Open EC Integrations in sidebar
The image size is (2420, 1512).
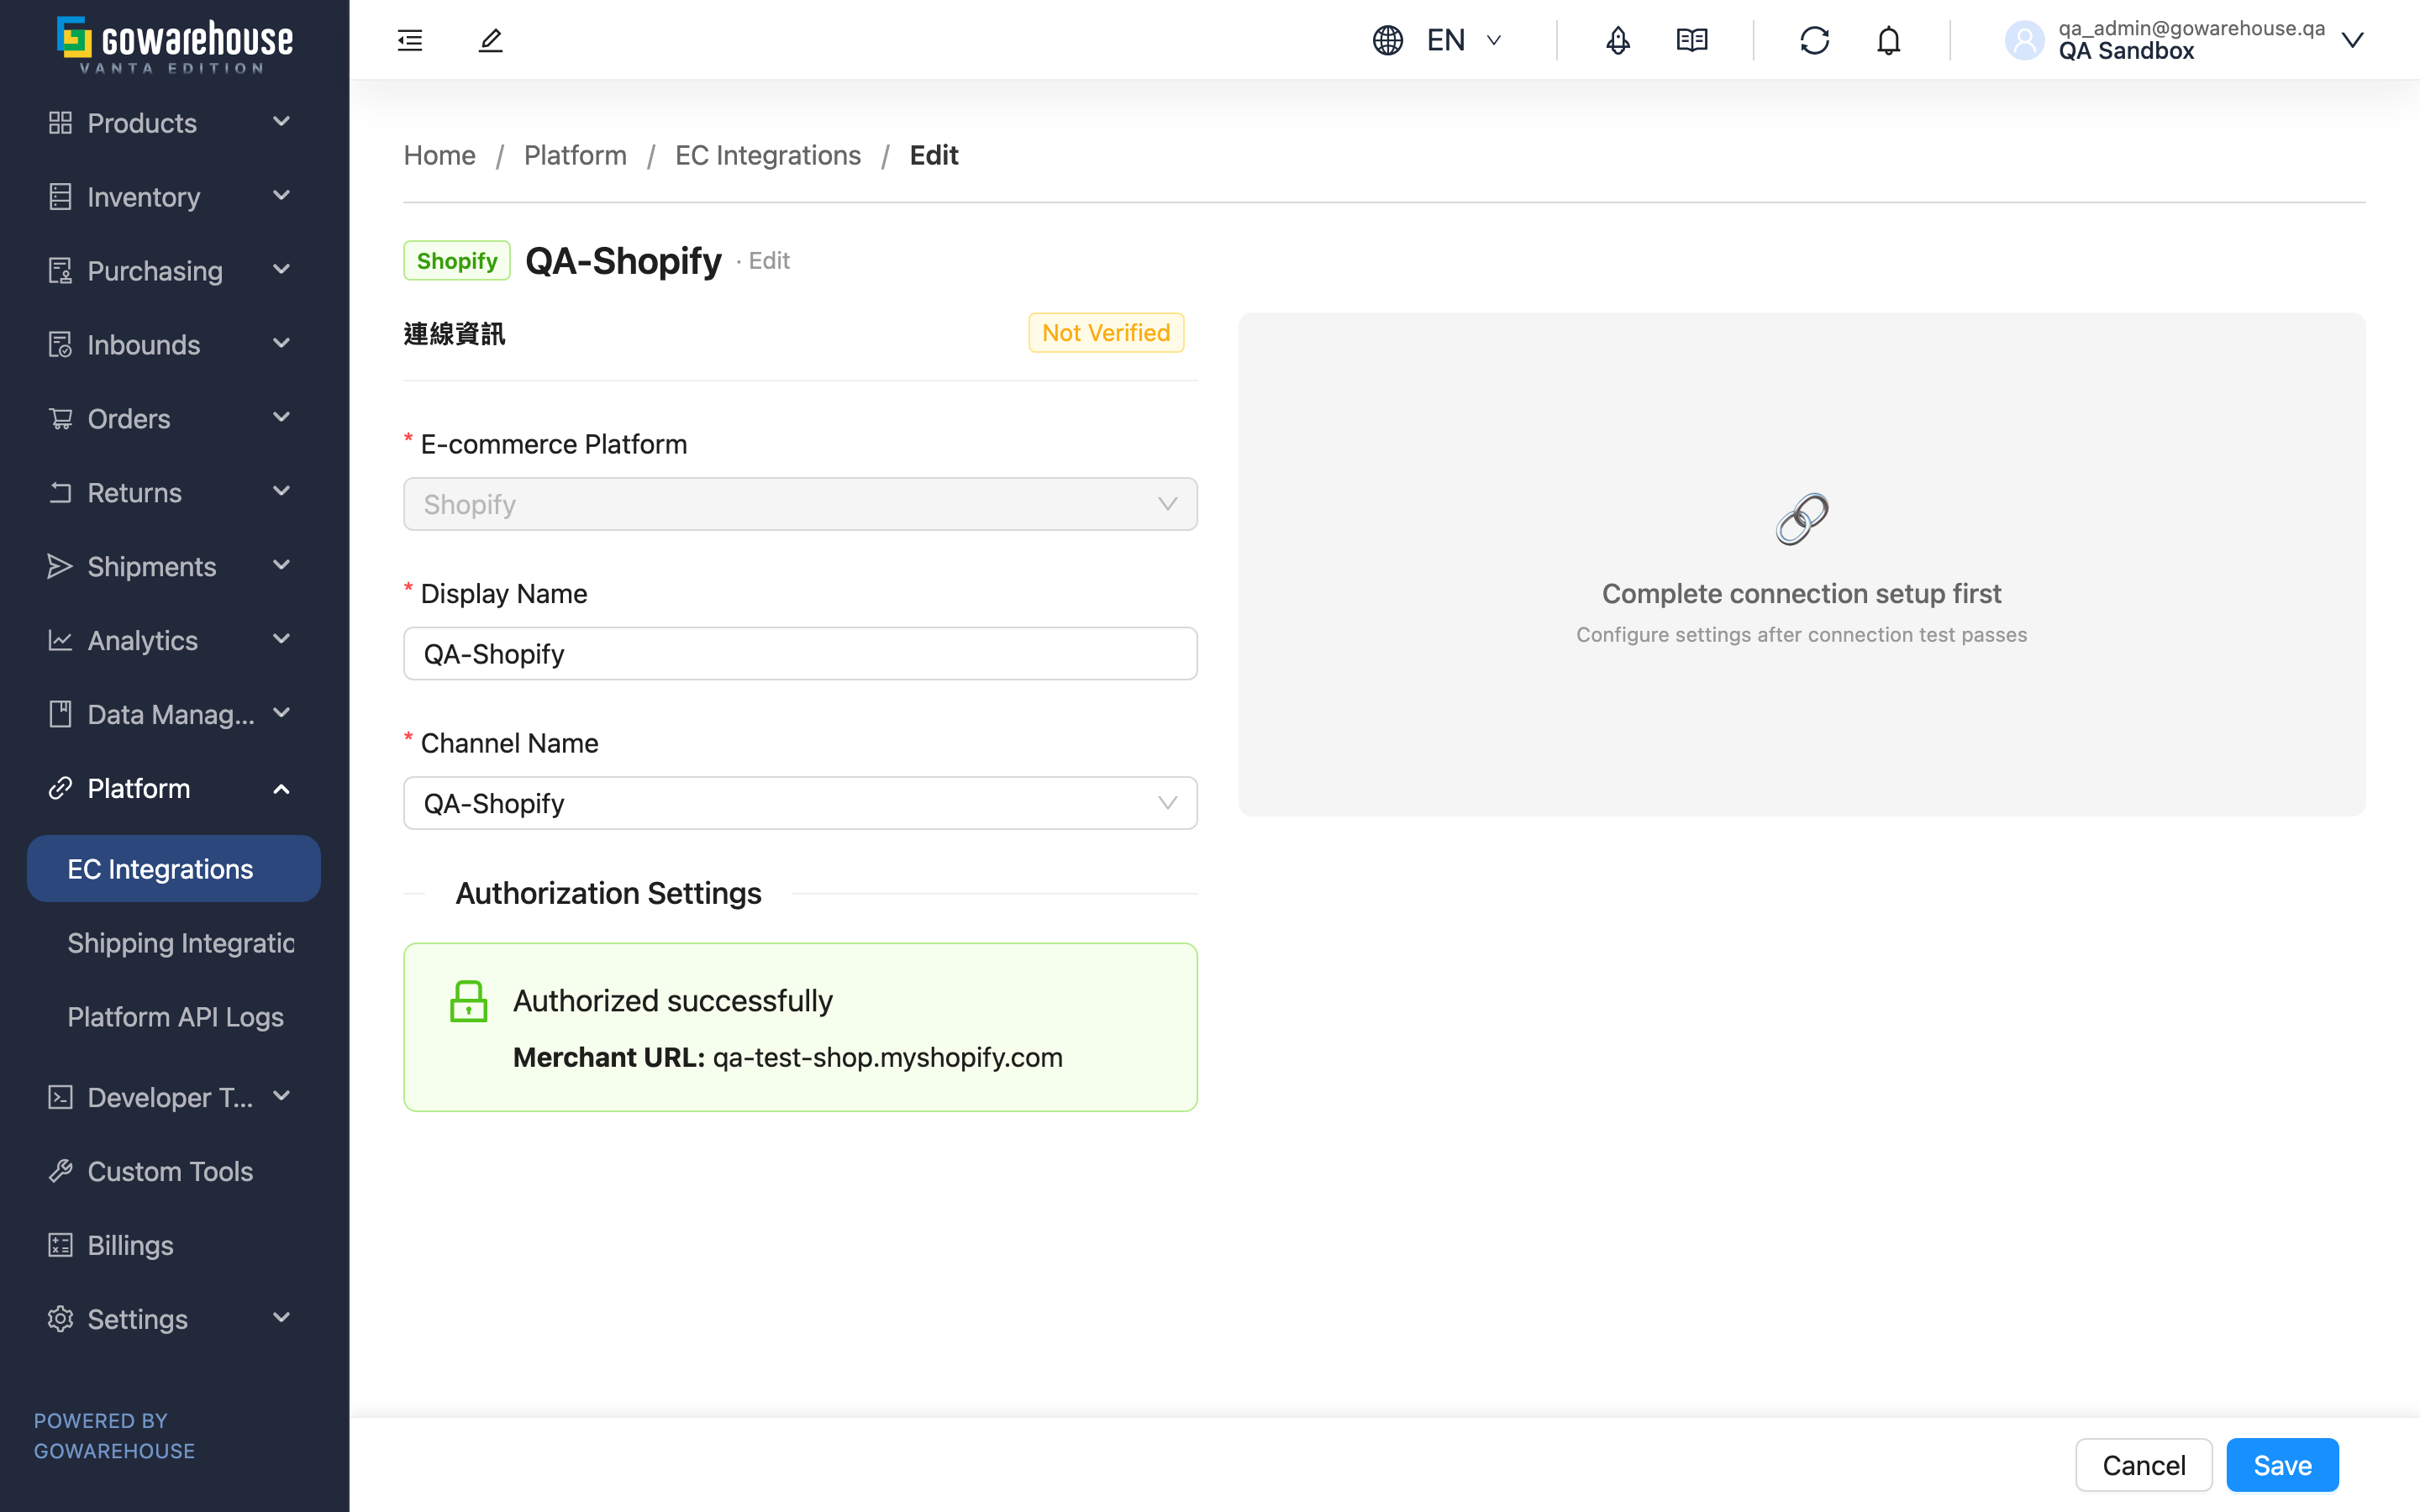click(173, 869)
